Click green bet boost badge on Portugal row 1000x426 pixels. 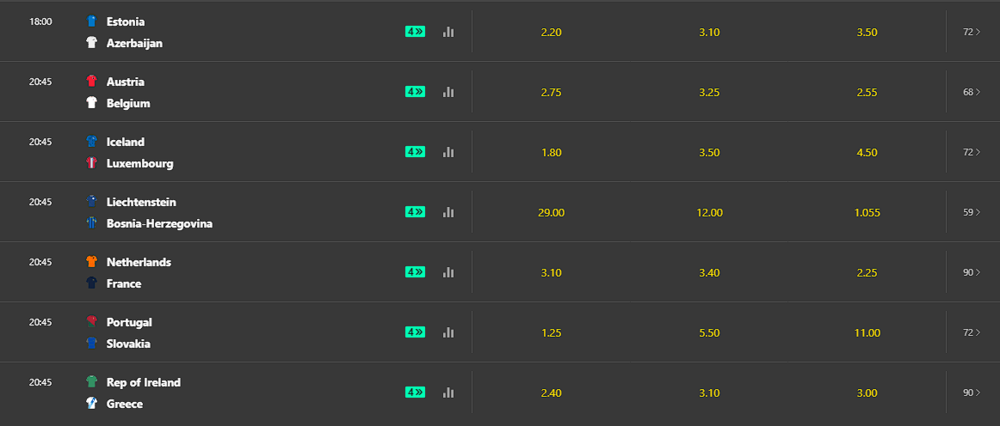415,332
